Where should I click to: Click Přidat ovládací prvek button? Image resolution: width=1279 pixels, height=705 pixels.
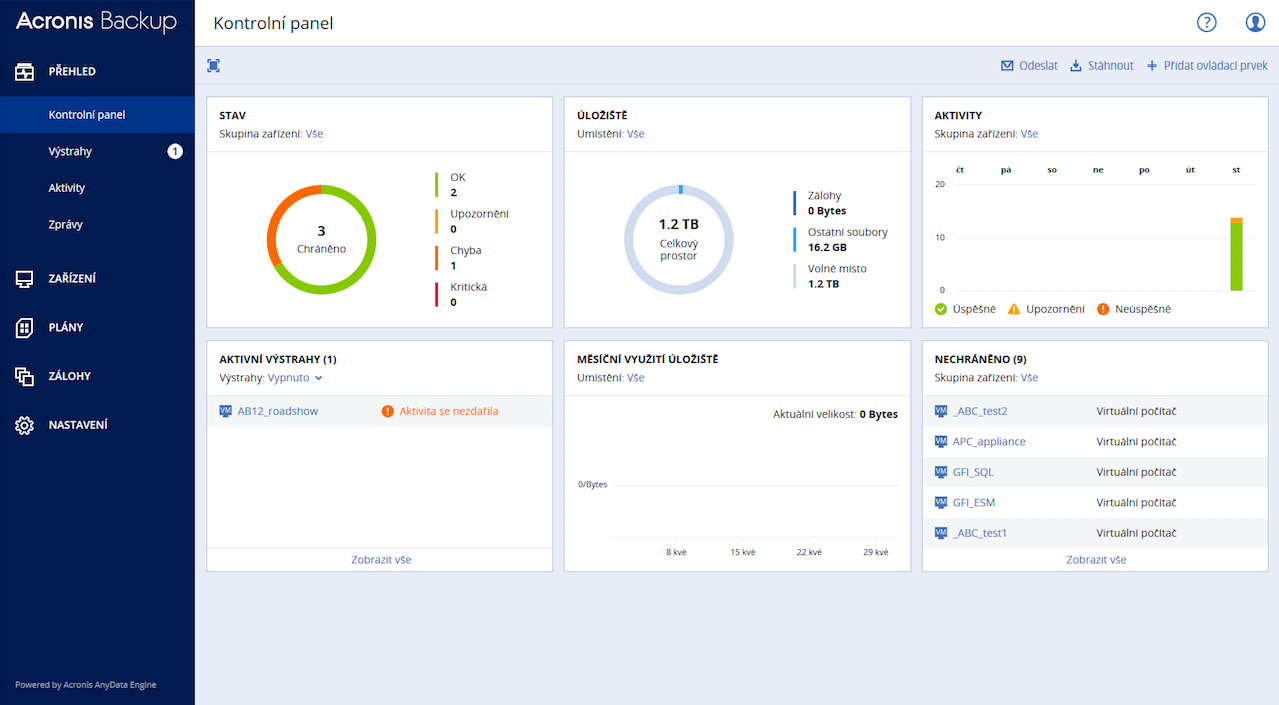[1207, 66]
